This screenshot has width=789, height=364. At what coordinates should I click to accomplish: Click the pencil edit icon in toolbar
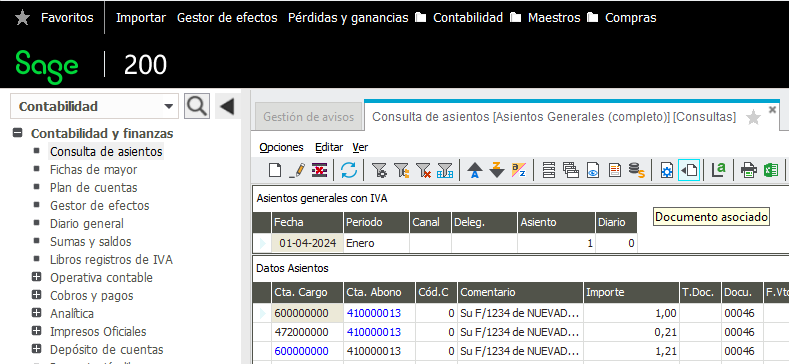pos(297,170)
